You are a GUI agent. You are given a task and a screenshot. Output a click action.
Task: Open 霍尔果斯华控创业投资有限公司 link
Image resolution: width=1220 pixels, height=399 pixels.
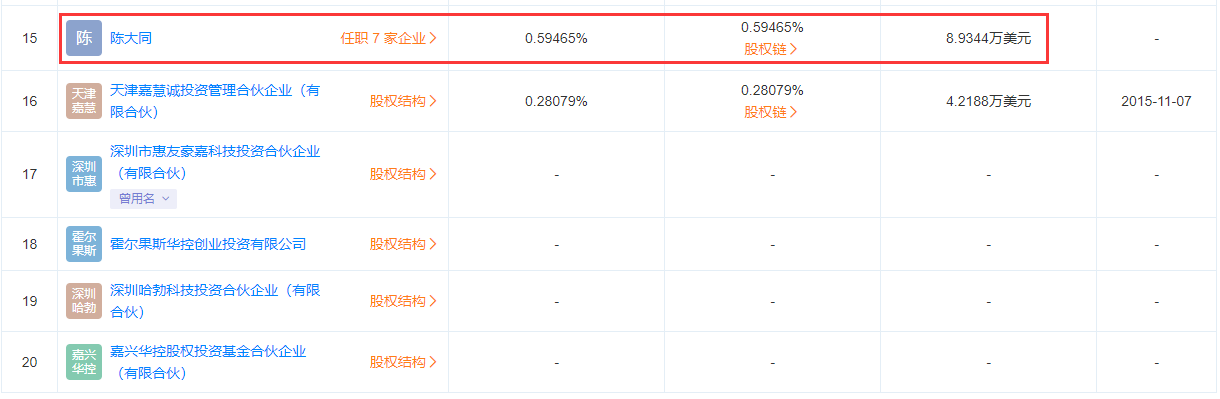coord(208,244)
